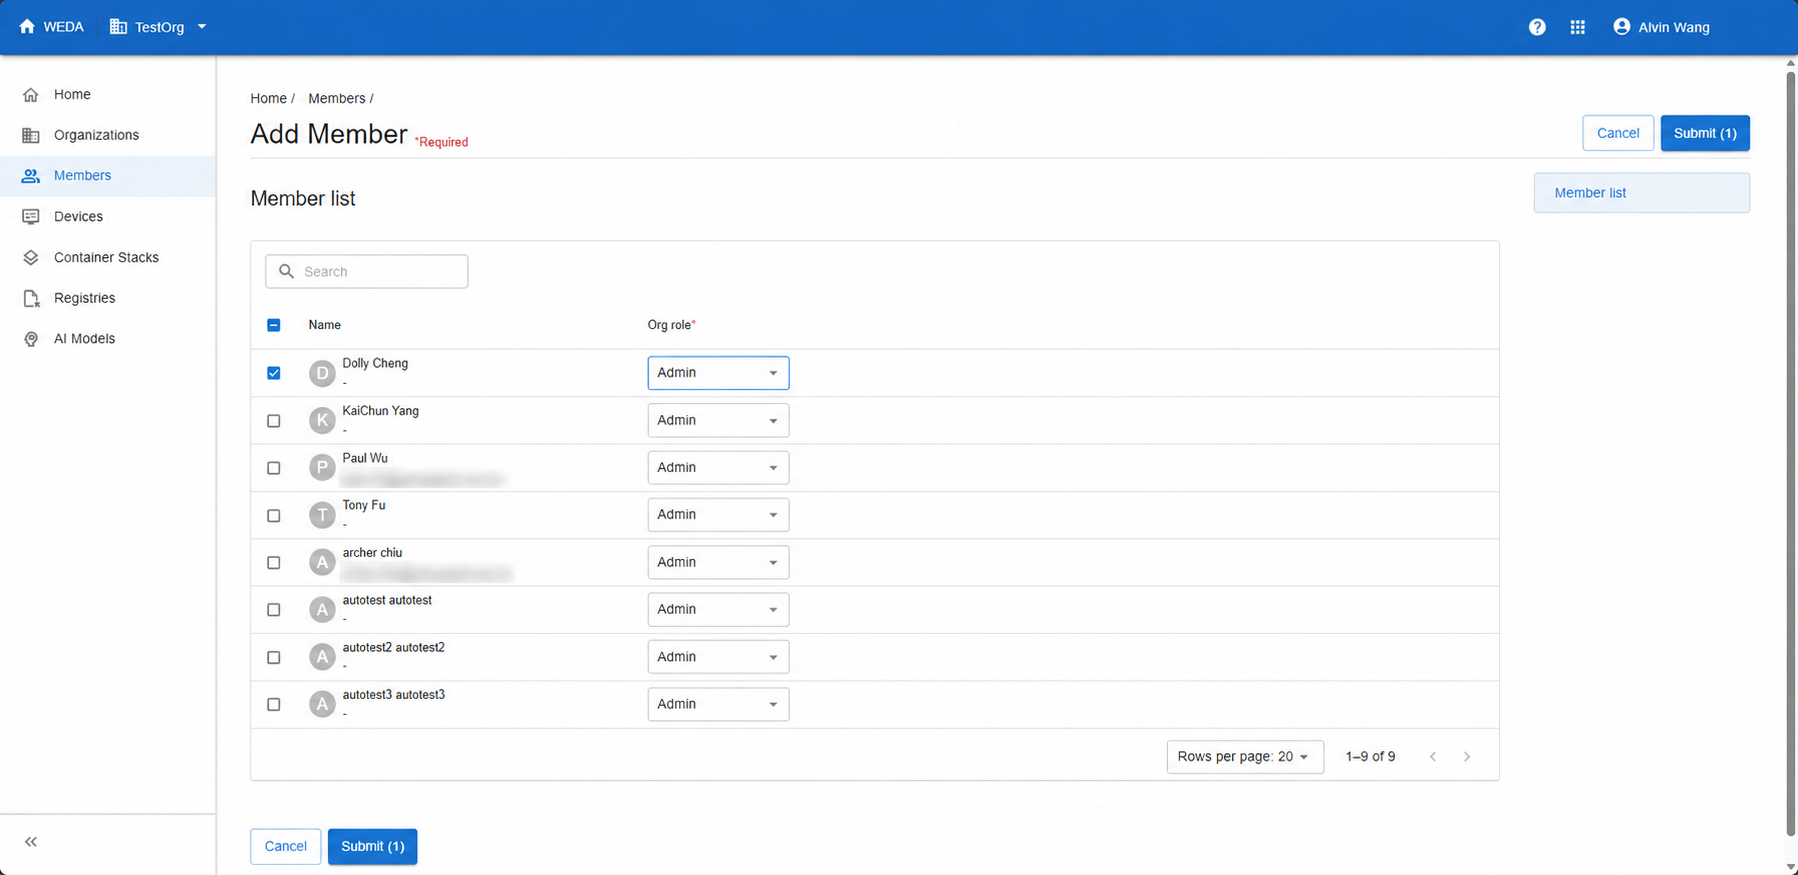Image resolution: width=1798 pixels, height=875 pixels.
Task: Click the member Search field
Action: pos(367,271)
